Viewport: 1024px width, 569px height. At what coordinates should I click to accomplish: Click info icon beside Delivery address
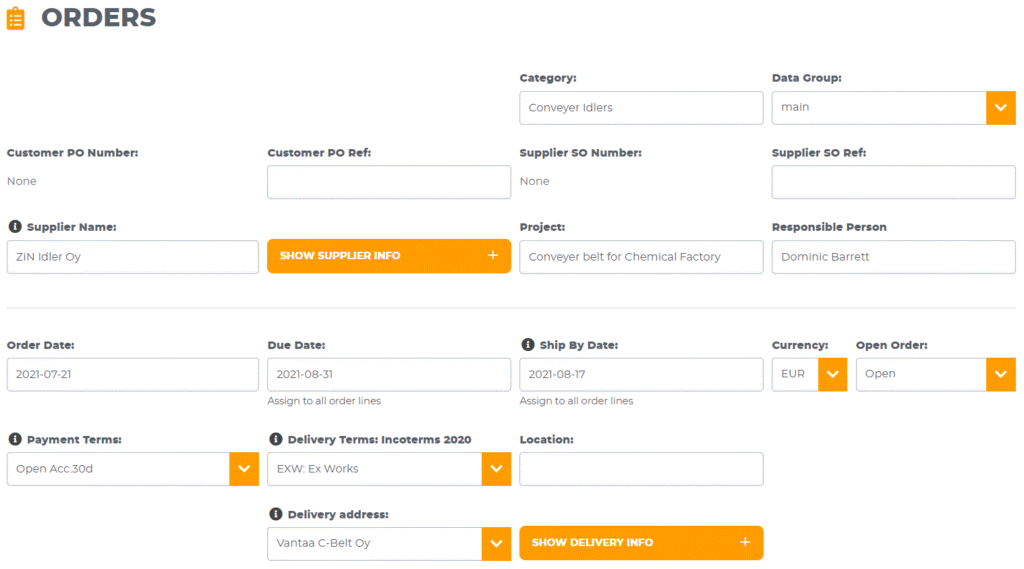click(x=275, y=514)
